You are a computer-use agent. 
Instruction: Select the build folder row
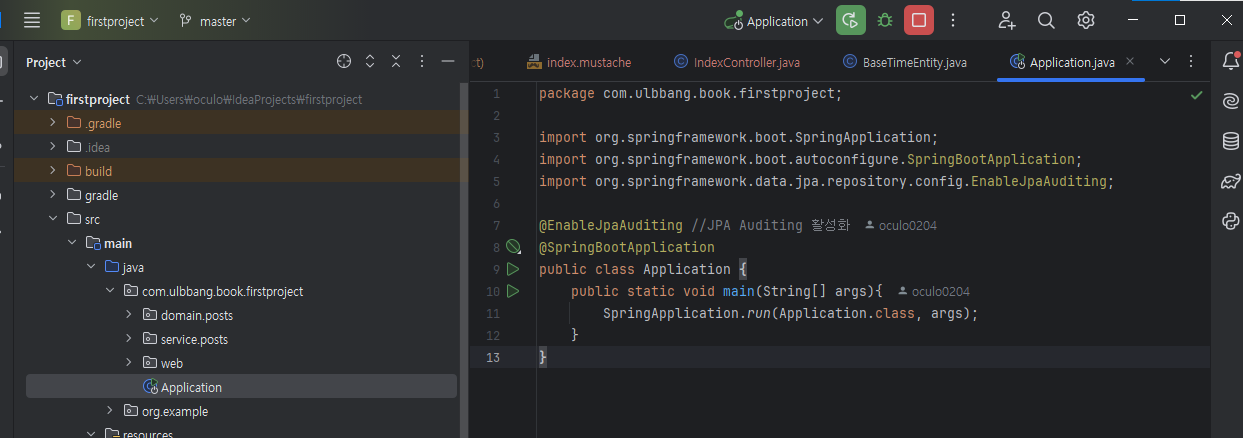point(241,171)
